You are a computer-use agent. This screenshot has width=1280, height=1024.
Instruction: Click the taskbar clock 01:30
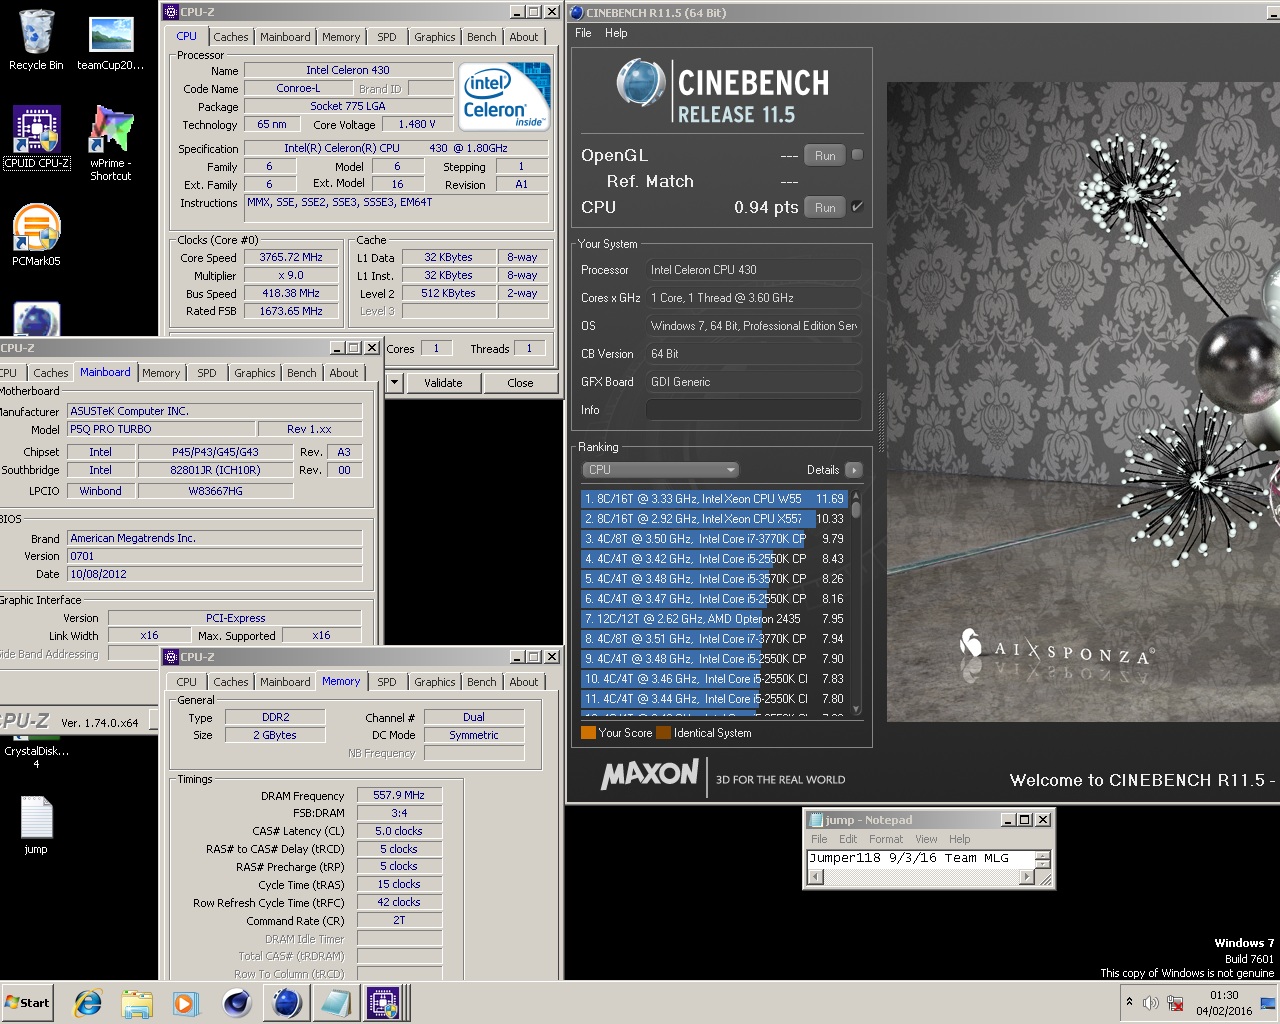pos(1224,995)
